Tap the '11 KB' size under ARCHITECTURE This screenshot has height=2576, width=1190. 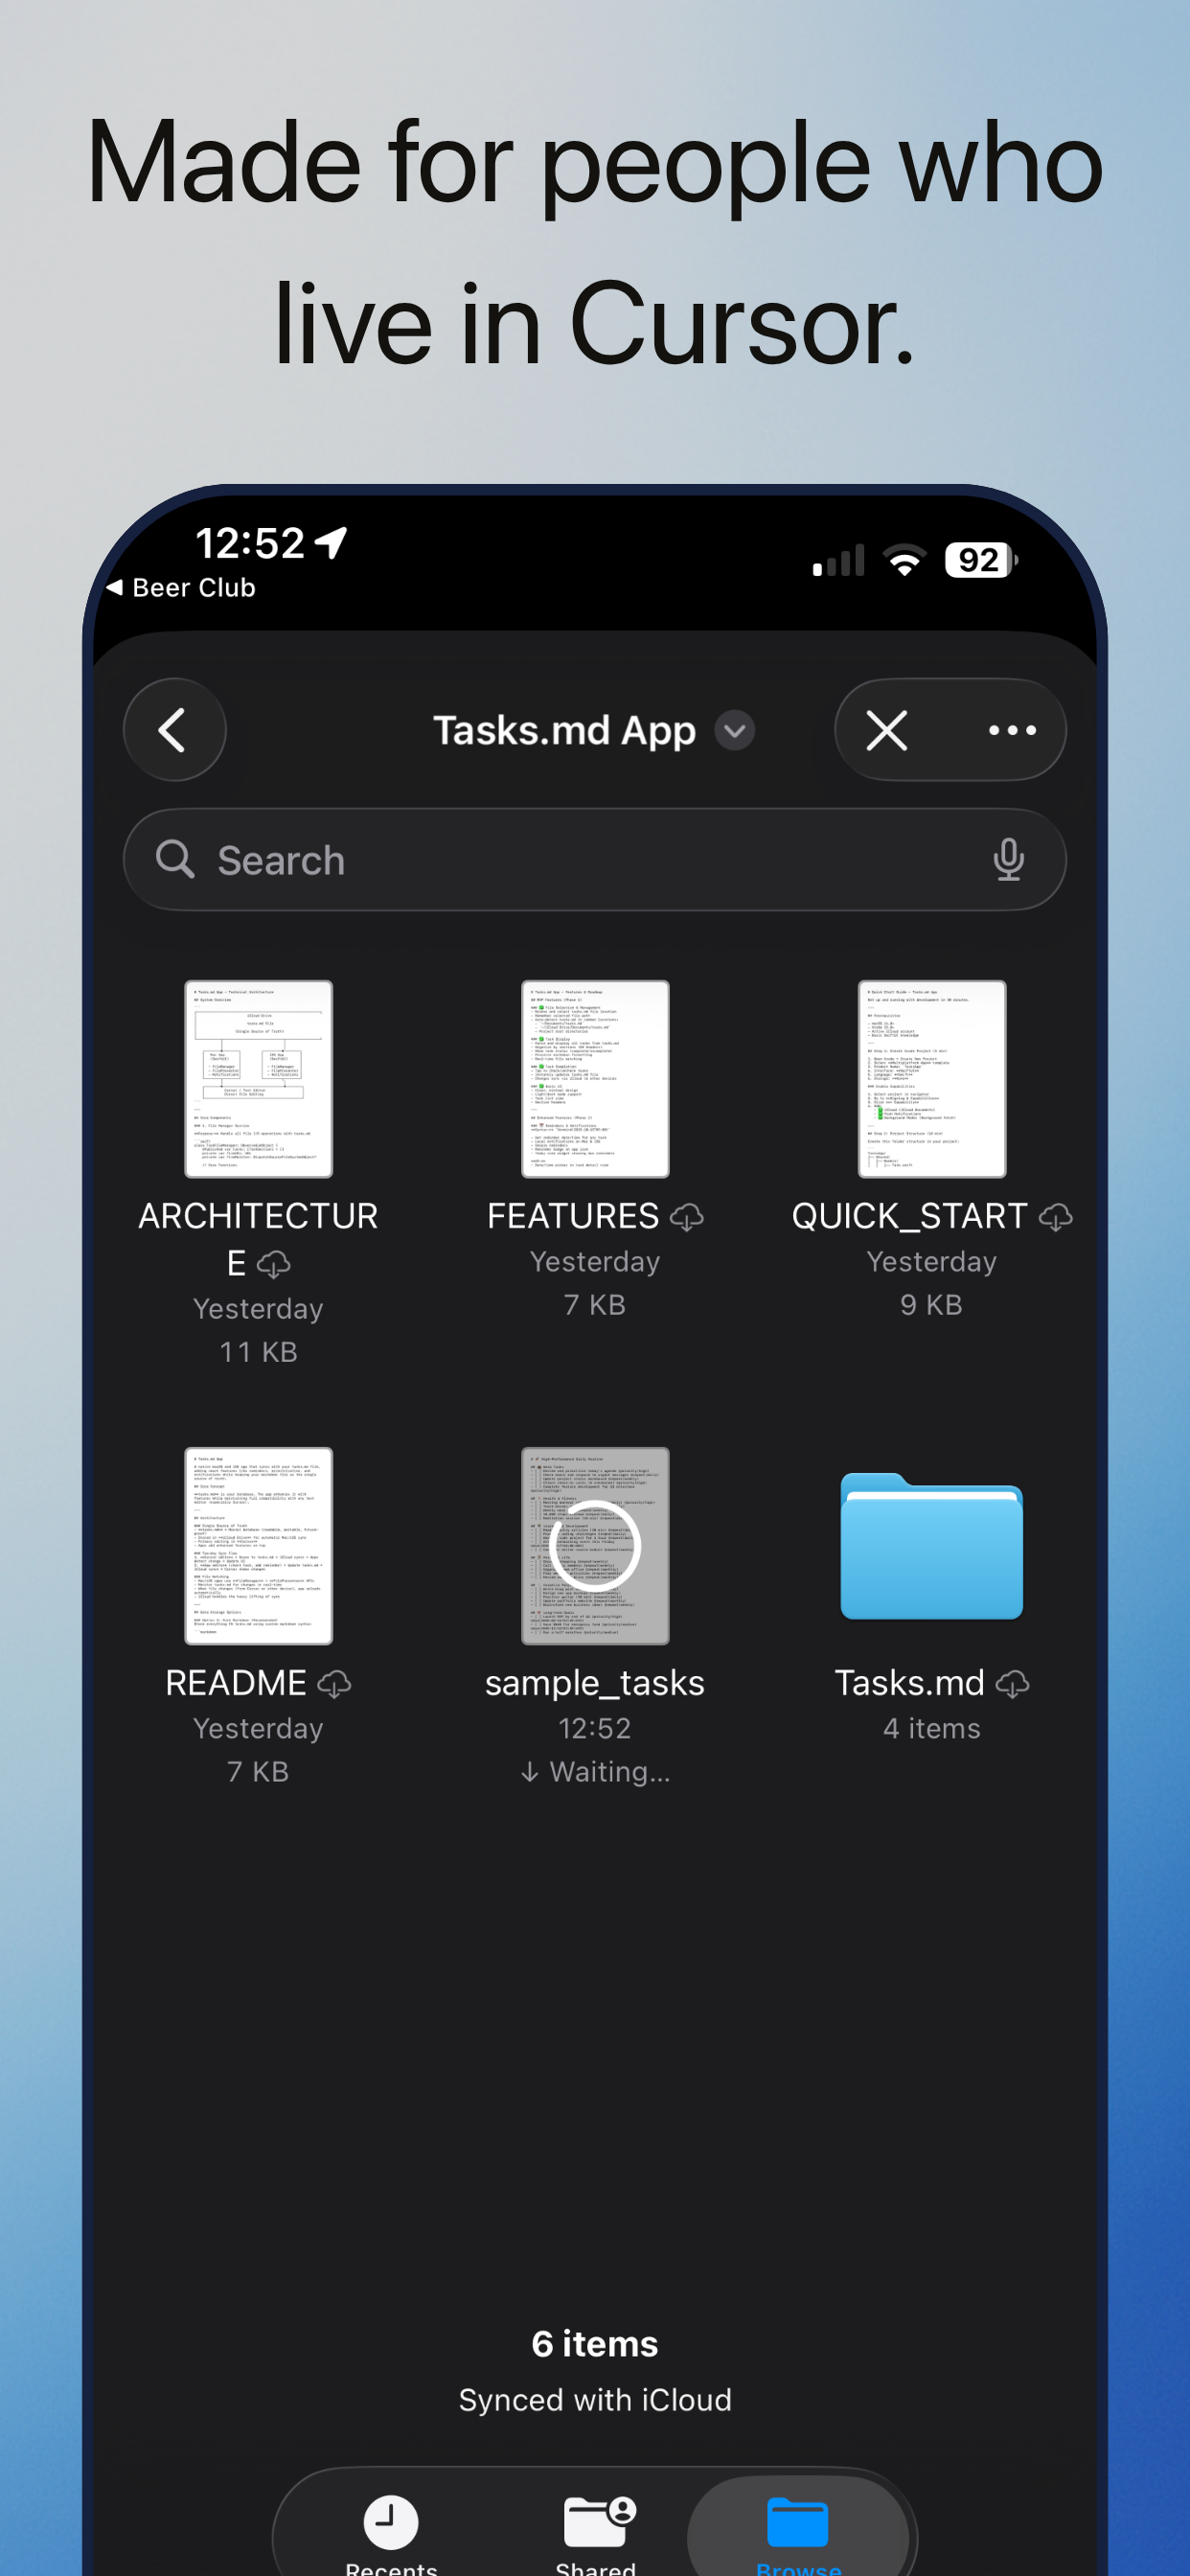point(259,1352)
